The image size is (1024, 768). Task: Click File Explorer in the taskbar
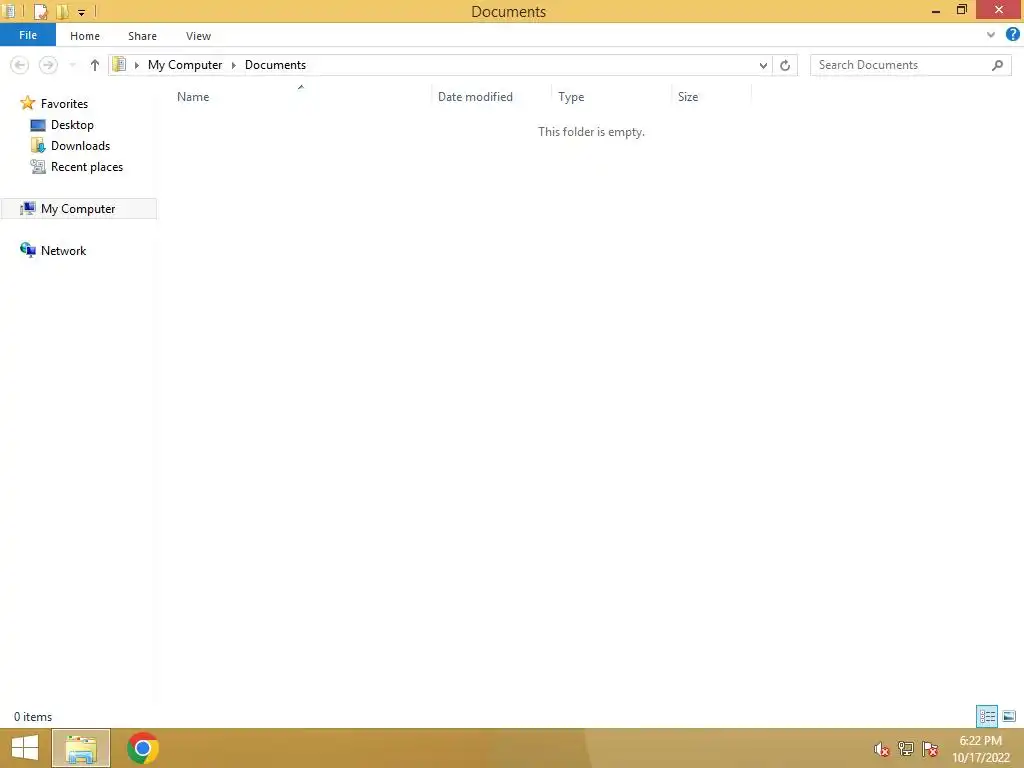81,748
